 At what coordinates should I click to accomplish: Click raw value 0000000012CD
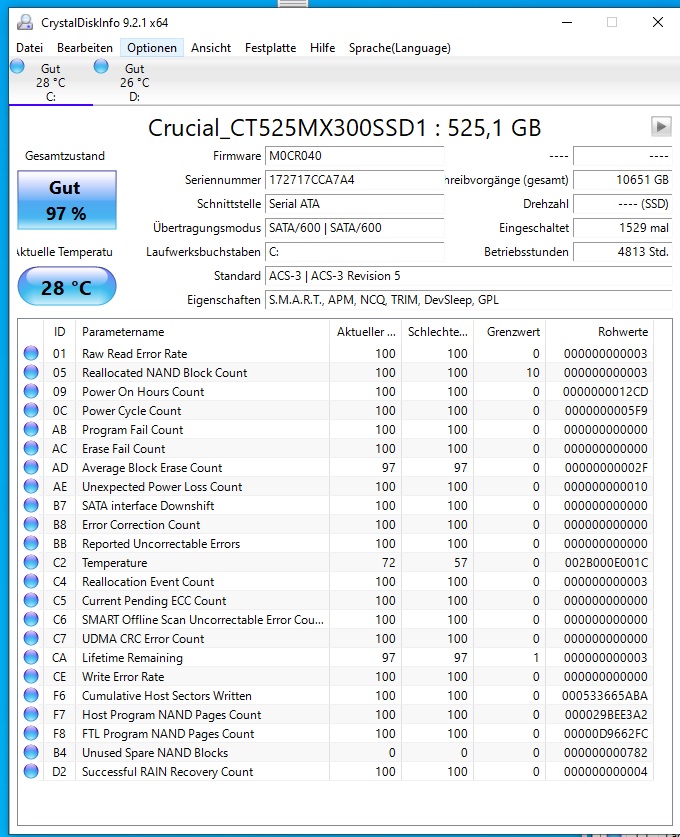(605, 392)
